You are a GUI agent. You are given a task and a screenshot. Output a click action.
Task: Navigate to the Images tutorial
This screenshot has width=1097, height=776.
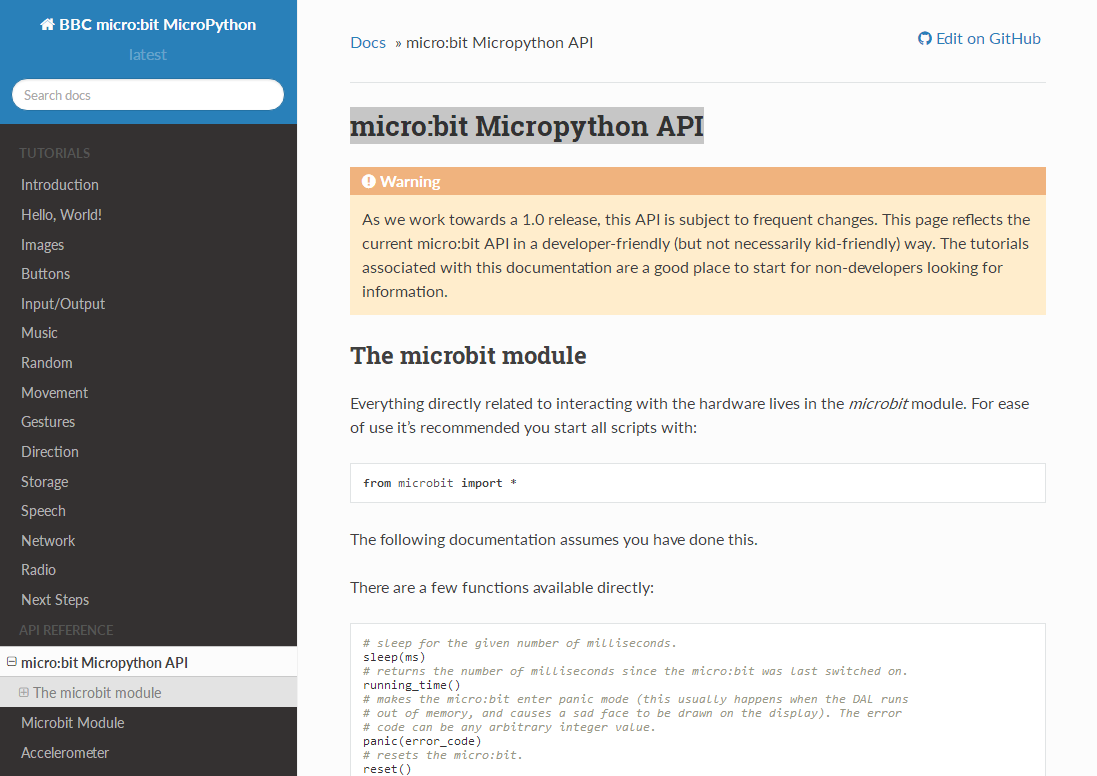tap(42, 244)
